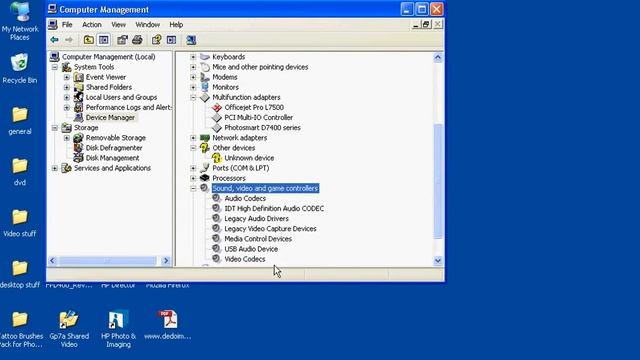Restore the inner MMC child window

[x=426, y=24]
